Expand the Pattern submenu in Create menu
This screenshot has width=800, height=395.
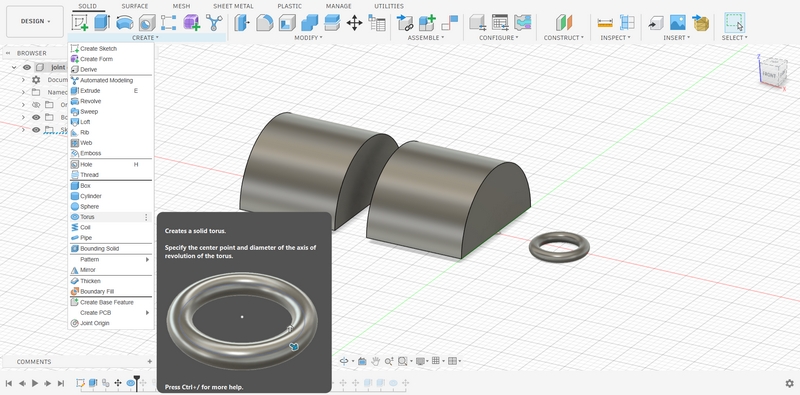111,259
